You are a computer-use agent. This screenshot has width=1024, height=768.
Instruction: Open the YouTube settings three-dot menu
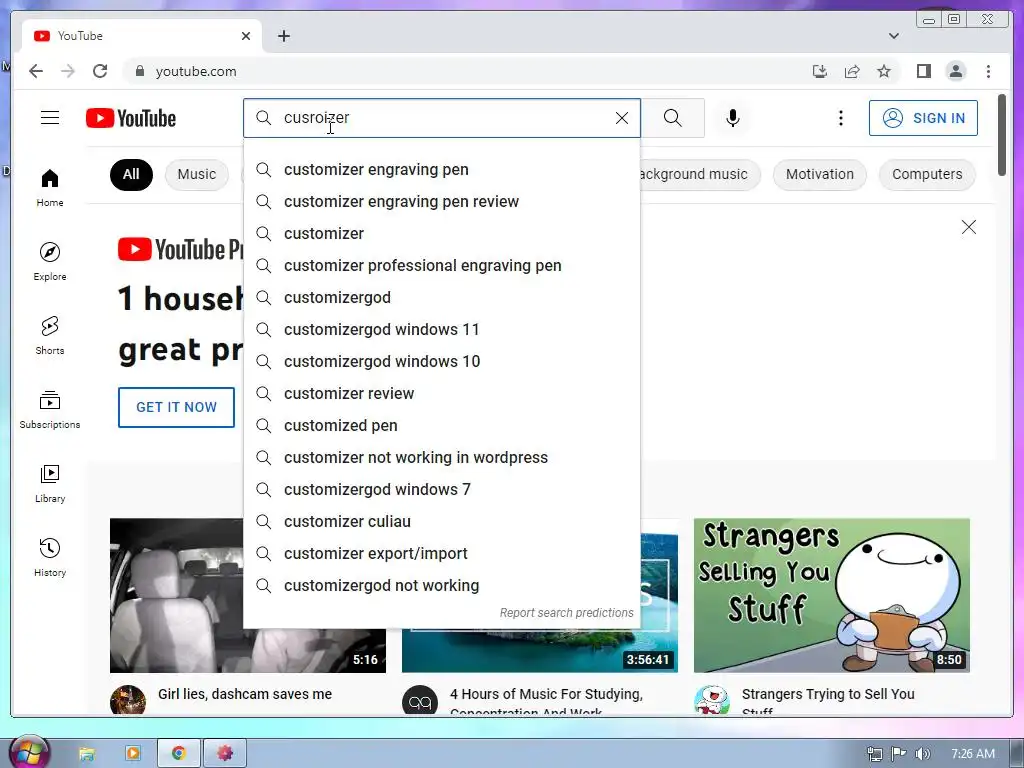tap(840, 118)
